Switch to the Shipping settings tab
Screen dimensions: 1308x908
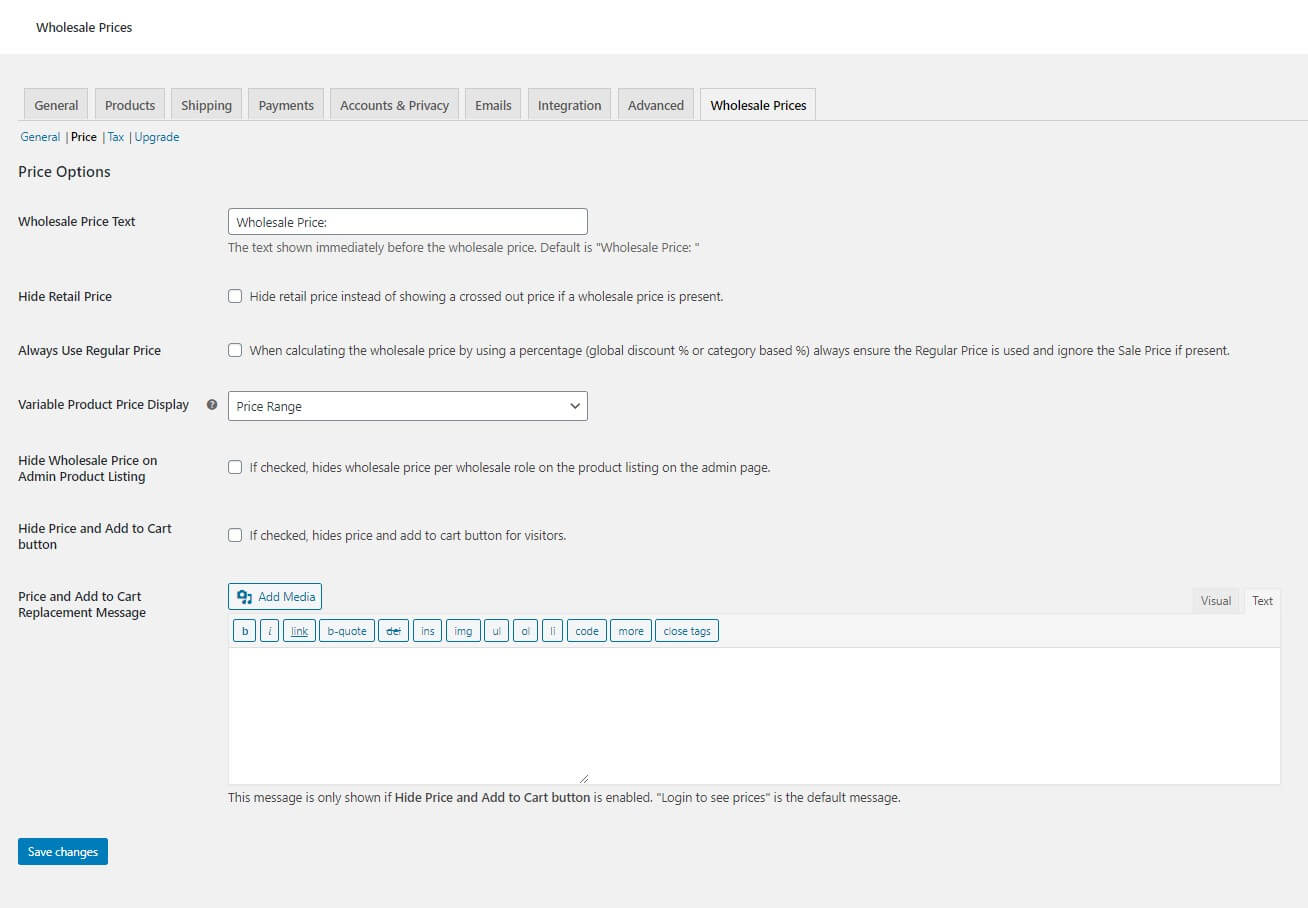206,105
